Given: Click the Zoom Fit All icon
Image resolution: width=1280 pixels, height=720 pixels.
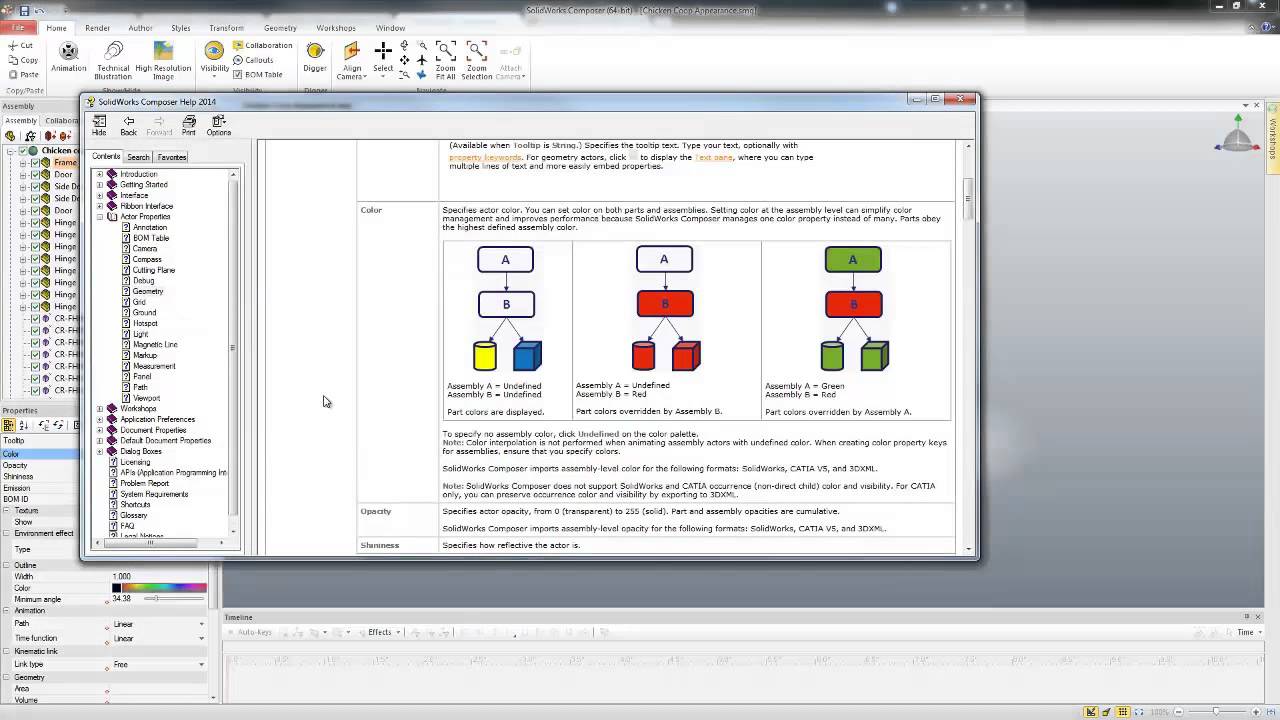Looking at the screenshot, I should click(446, 50).
